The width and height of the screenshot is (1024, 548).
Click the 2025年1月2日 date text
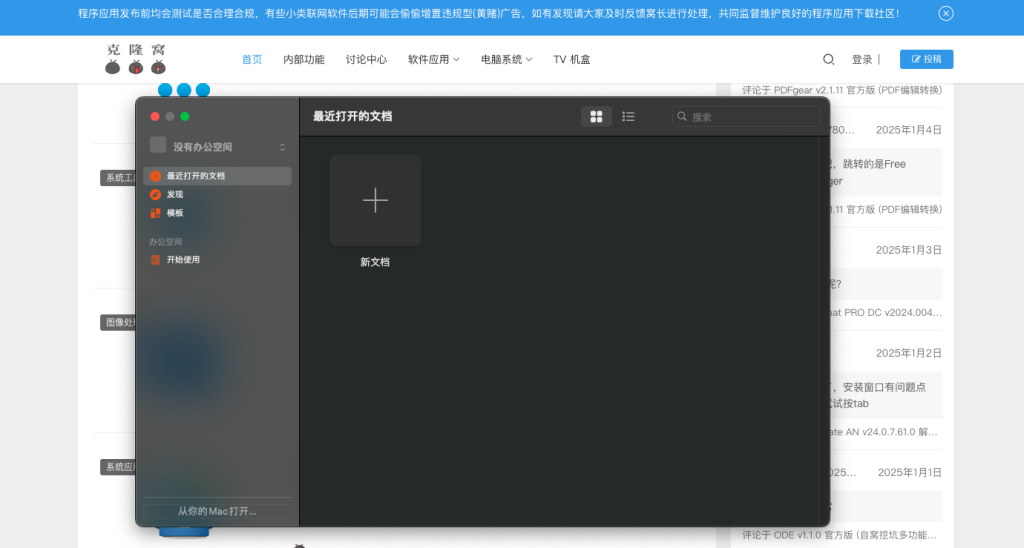[x=908, y=353]
